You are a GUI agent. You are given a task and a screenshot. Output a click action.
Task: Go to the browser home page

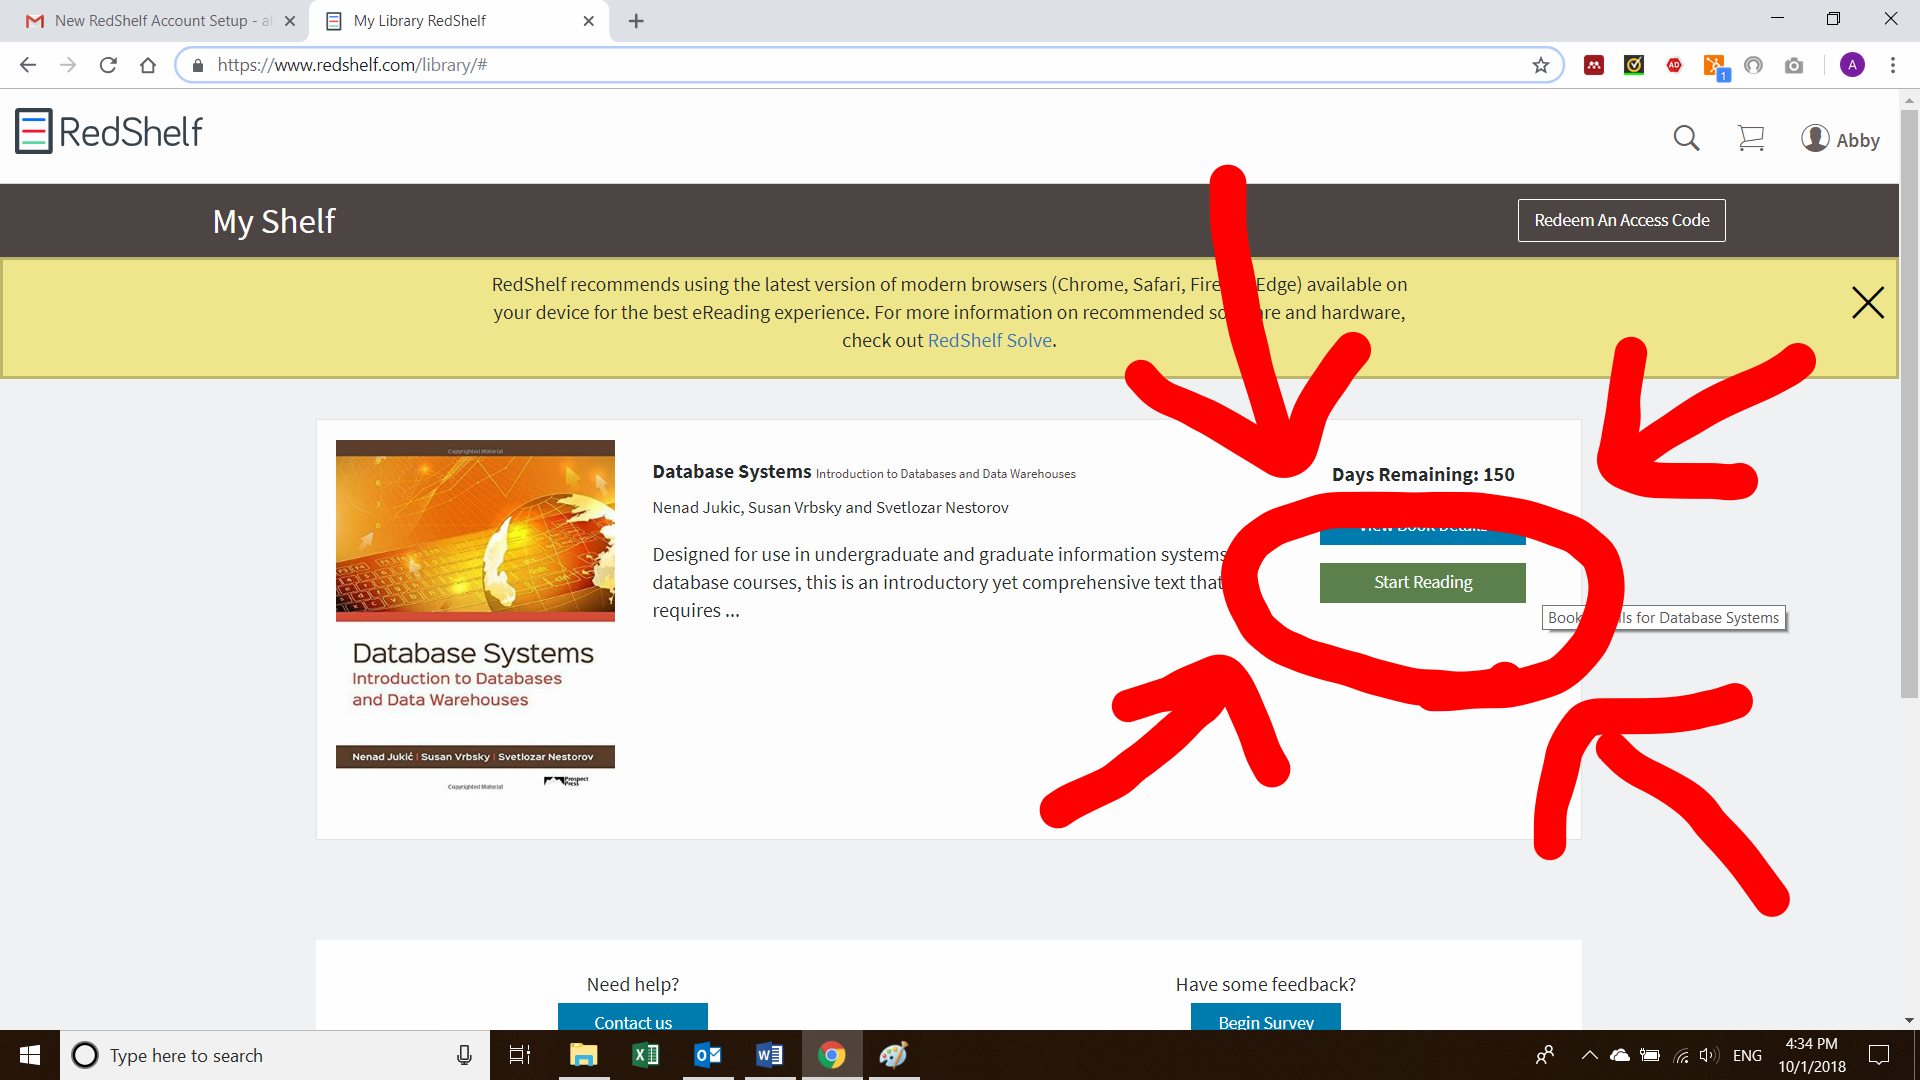pos(148,65)
